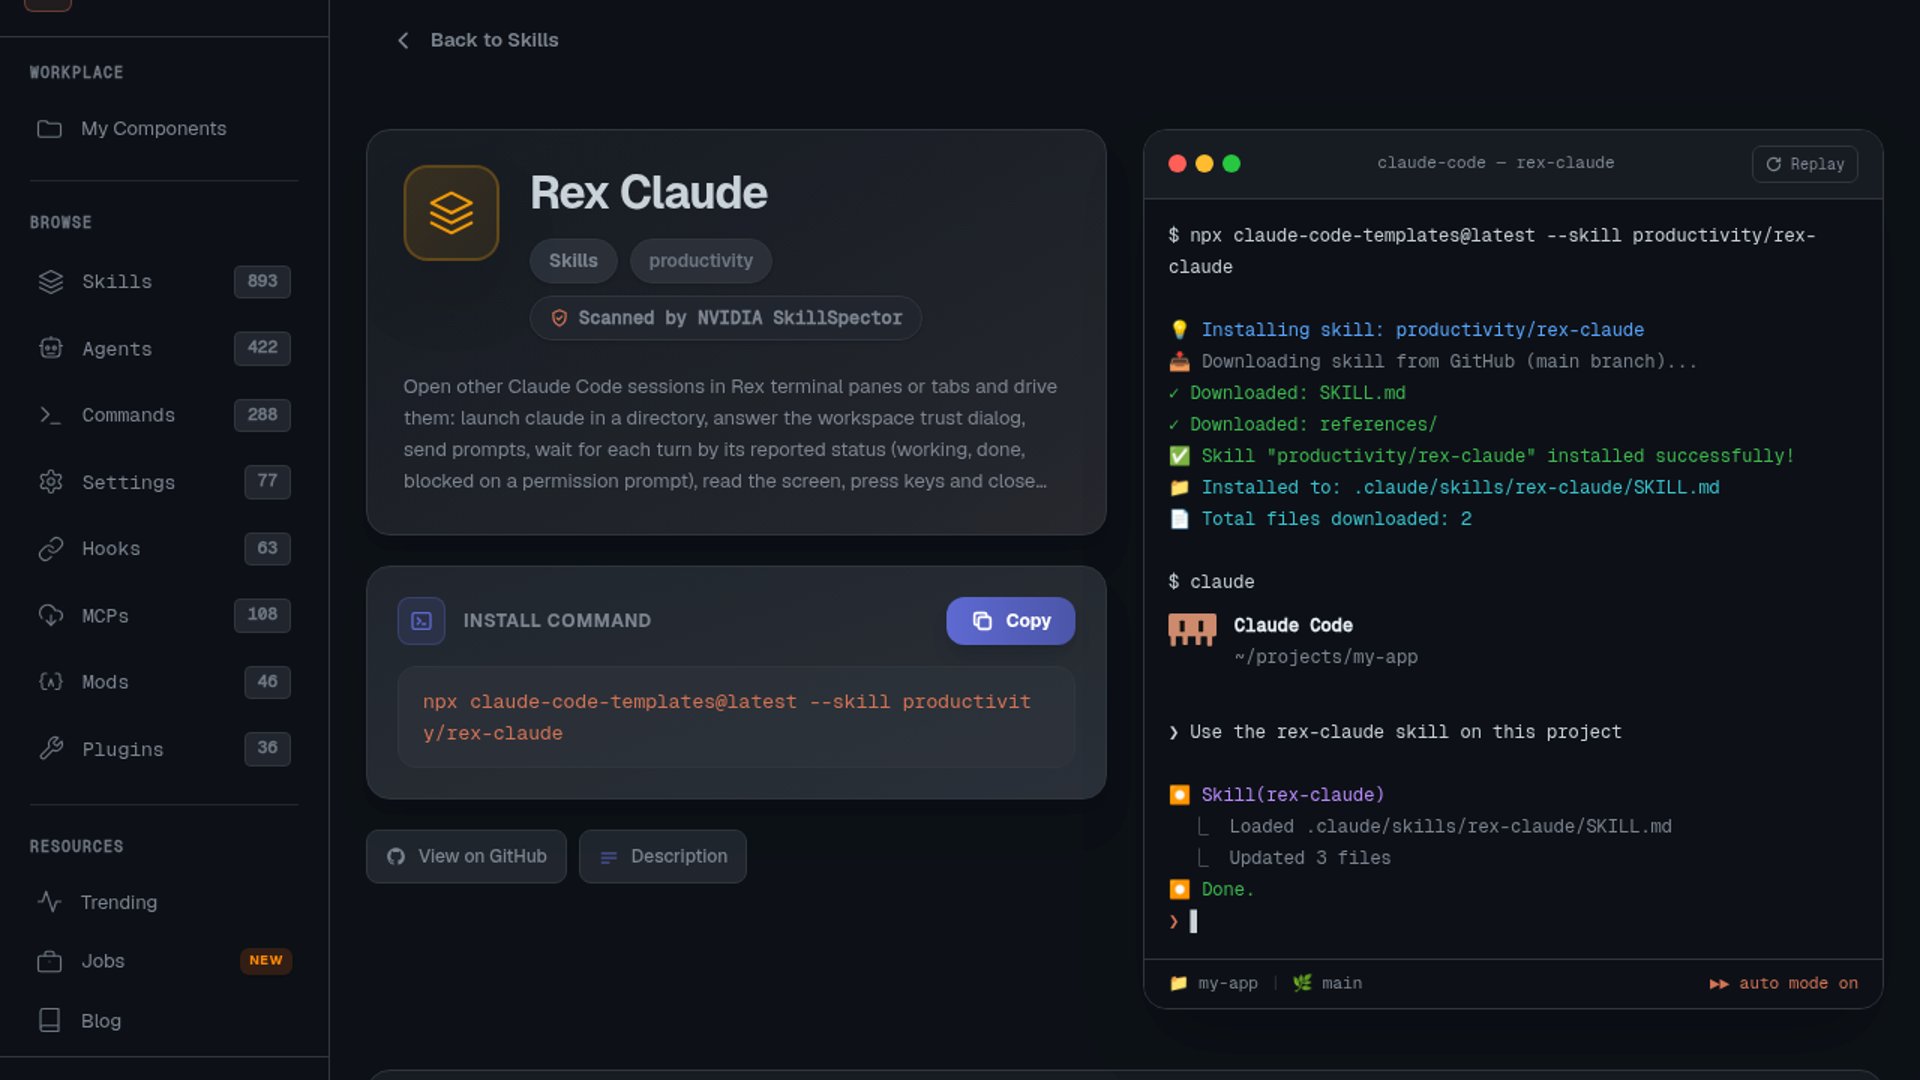The image size is (1920, 1080).
Task: Open the Hooks section in the sidebar
Action: point(164,549)
